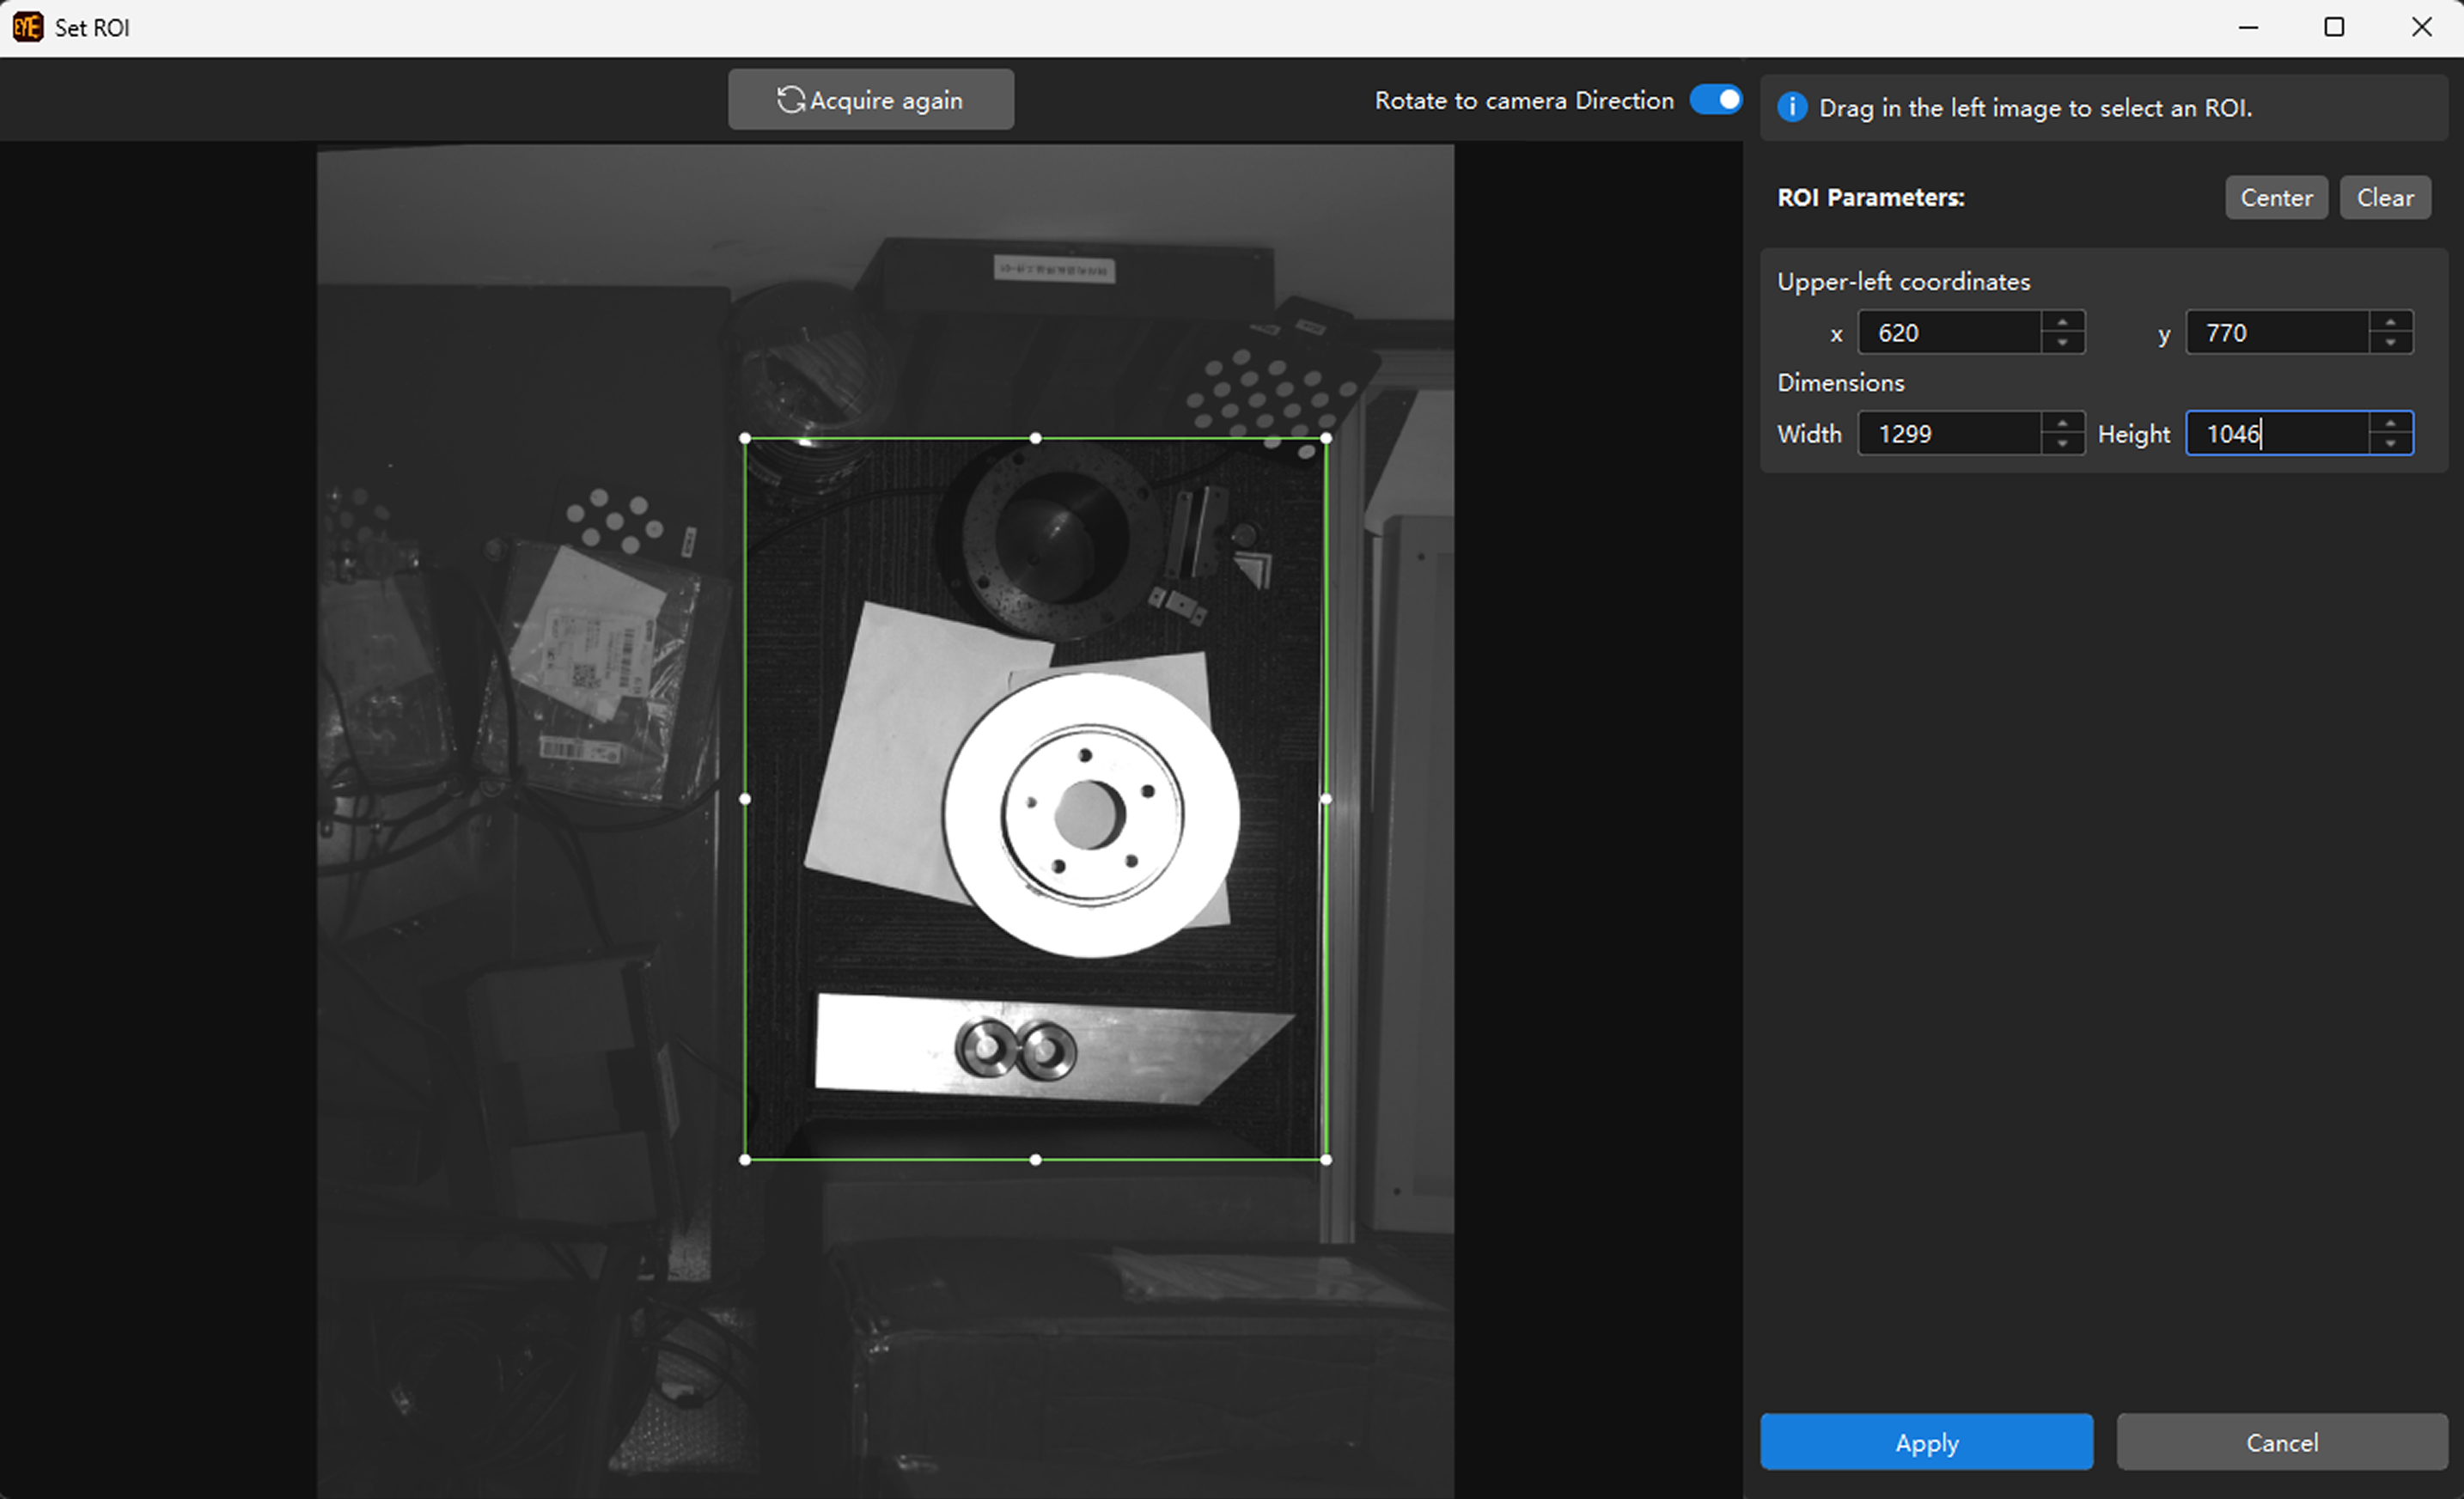2464x1499 pixels.
Task: Select the Height input field
Action: click(x=2277, y=433)
